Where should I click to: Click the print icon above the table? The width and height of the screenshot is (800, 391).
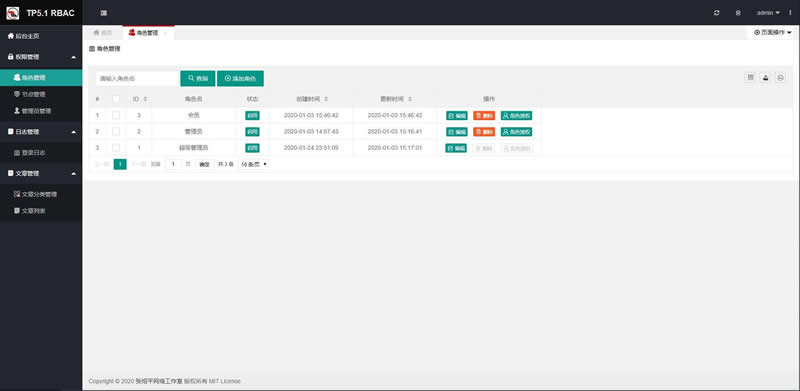point(780,78)
